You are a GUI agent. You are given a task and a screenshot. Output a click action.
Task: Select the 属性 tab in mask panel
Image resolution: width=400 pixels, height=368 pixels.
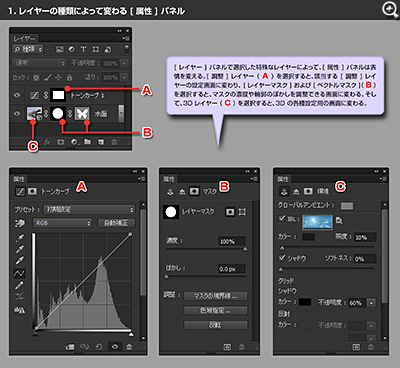169,179
